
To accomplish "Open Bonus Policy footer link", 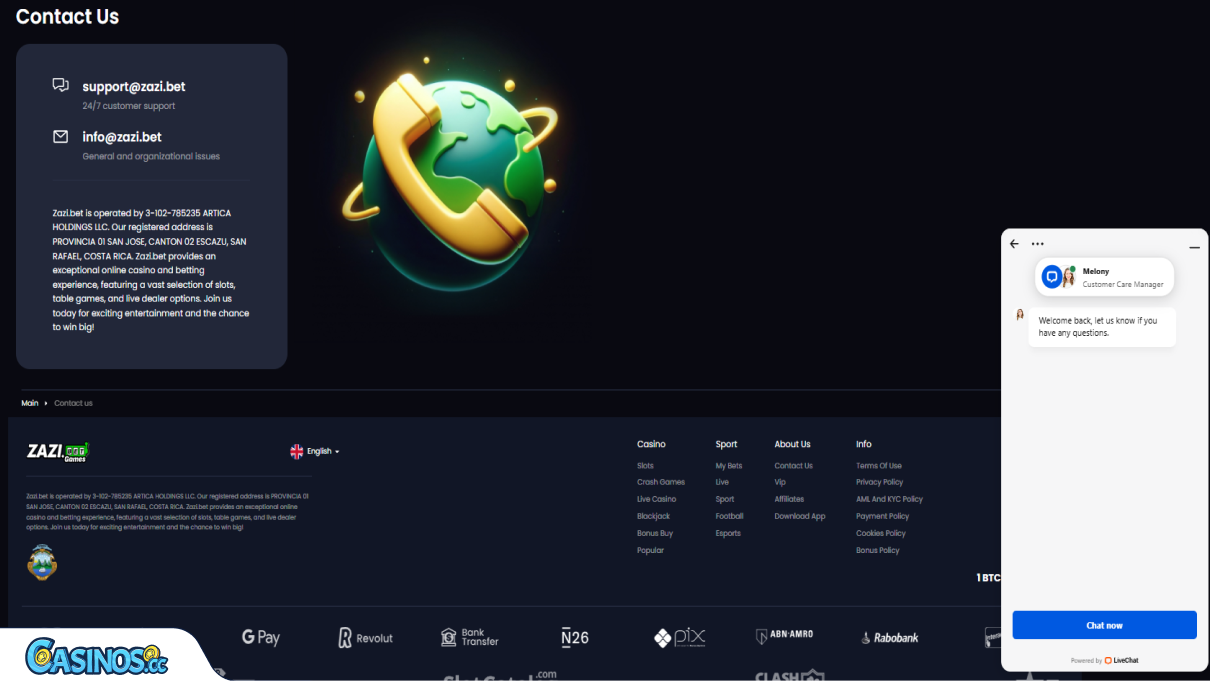I will pos(878,550).
